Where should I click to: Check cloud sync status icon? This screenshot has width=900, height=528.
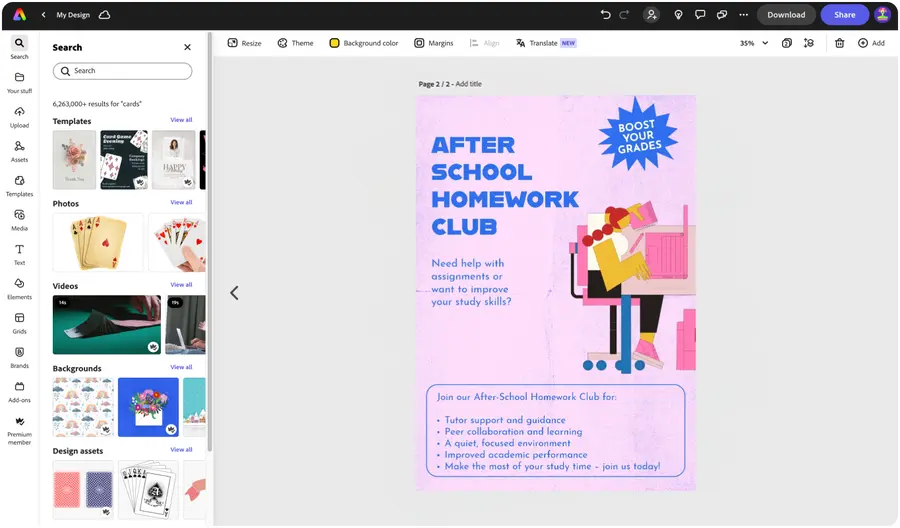[104, 15]
